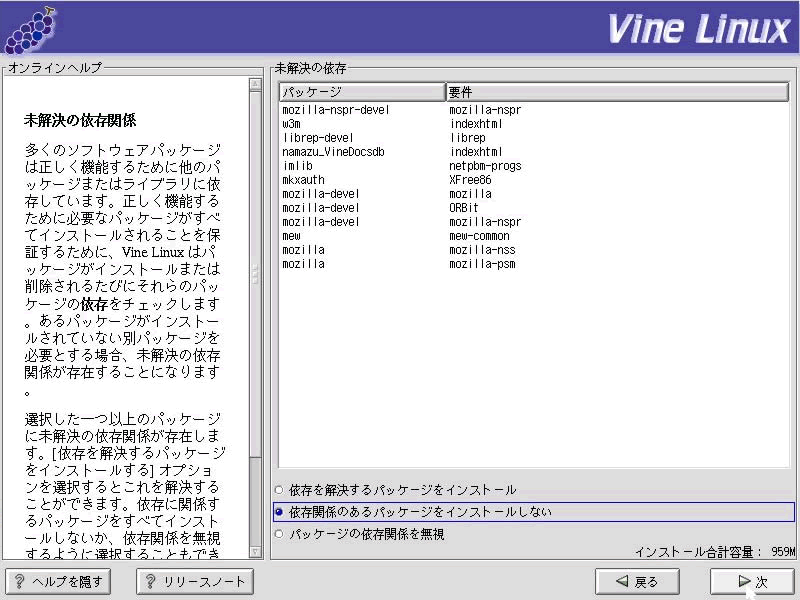This screenshot has height=600, width=800.
Task: Click the left arrow icon on 戻る
Action: (622, 581)
